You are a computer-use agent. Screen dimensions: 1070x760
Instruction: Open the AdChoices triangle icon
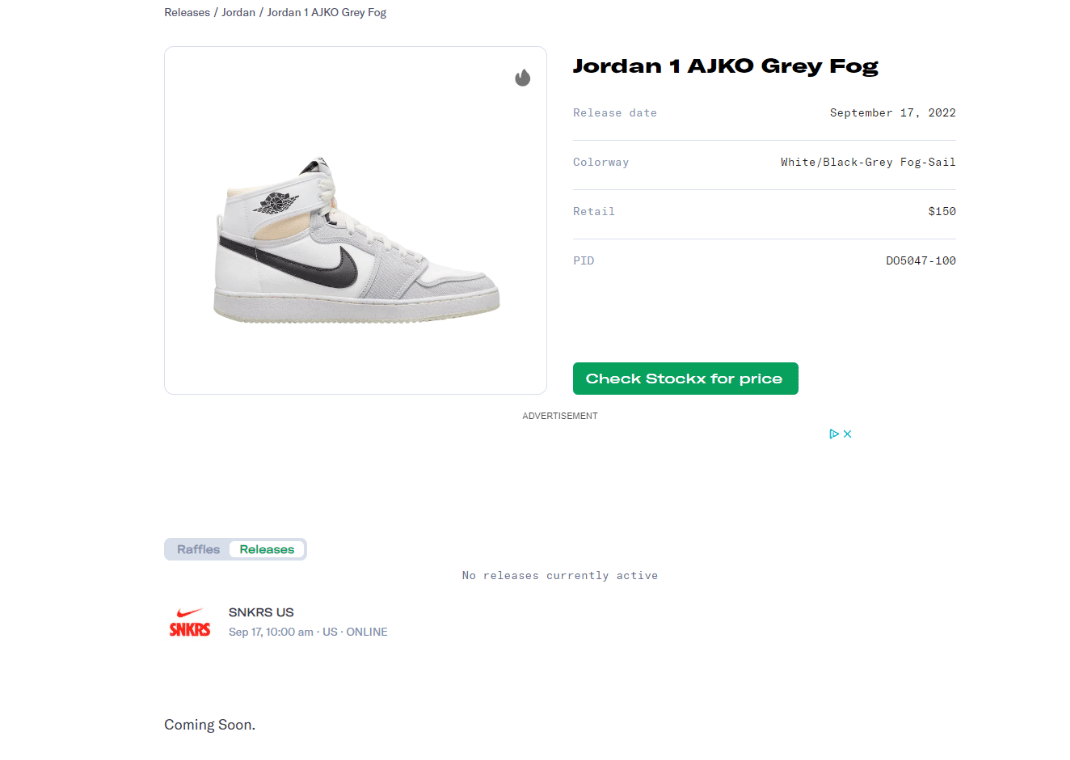click(836, 433)
